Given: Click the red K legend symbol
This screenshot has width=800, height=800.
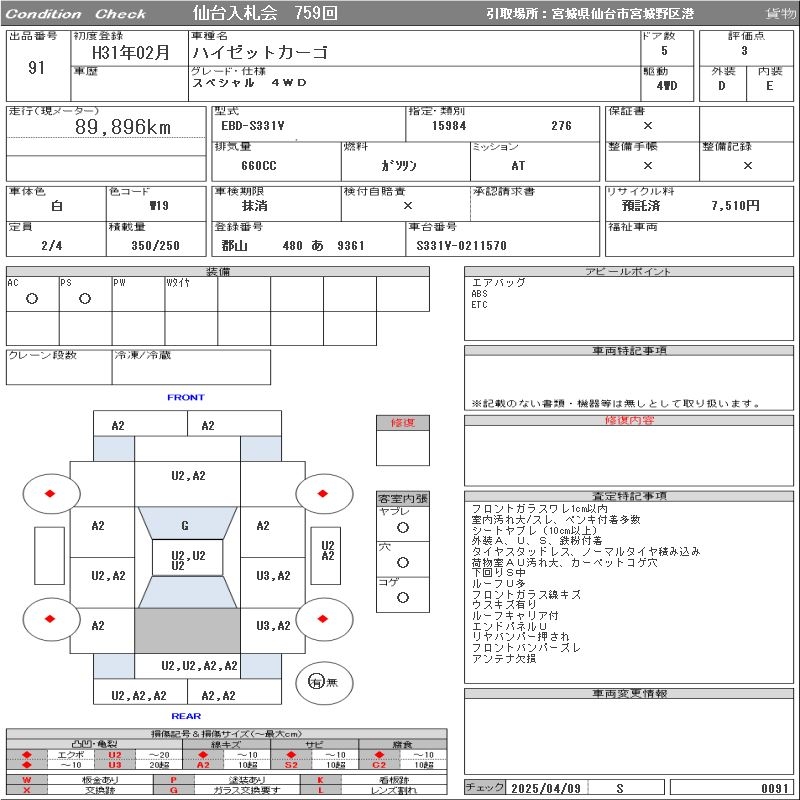Looking at the screenshot, I should 320,780.
